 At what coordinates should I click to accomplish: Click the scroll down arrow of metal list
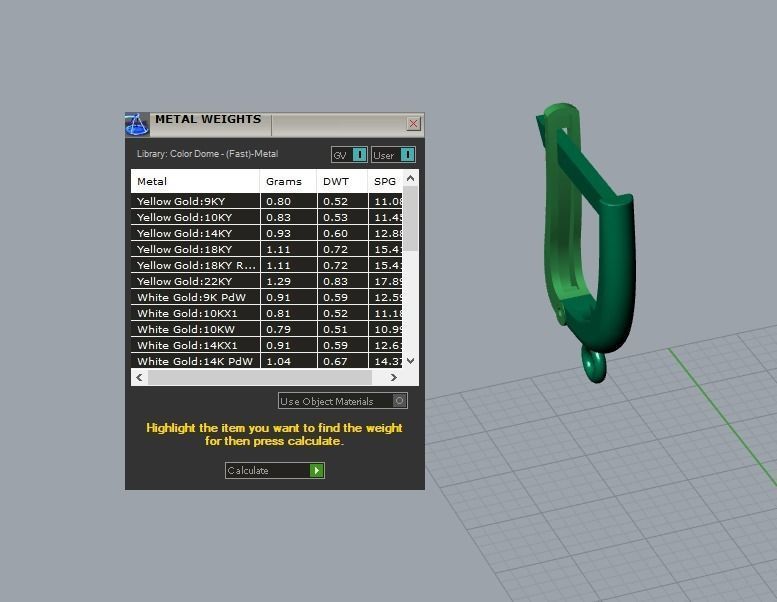click(x=410, y=361)
